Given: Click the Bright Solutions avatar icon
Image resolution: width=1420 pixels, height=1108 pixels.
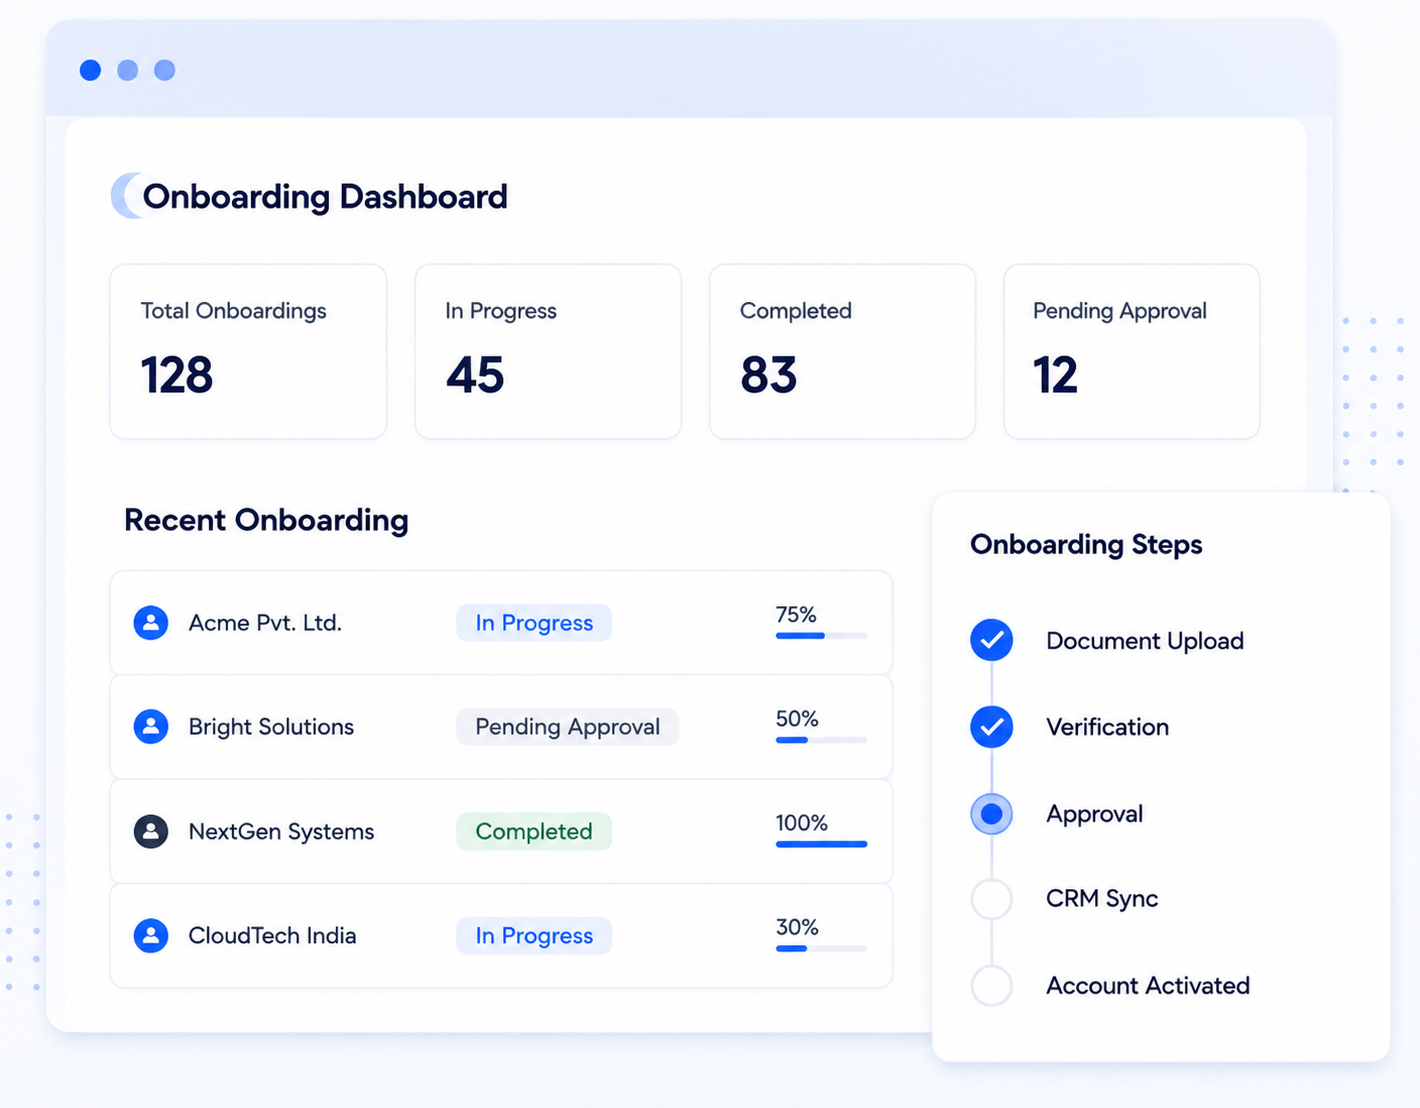Looking at the screenshot, I should click(151, 726).
